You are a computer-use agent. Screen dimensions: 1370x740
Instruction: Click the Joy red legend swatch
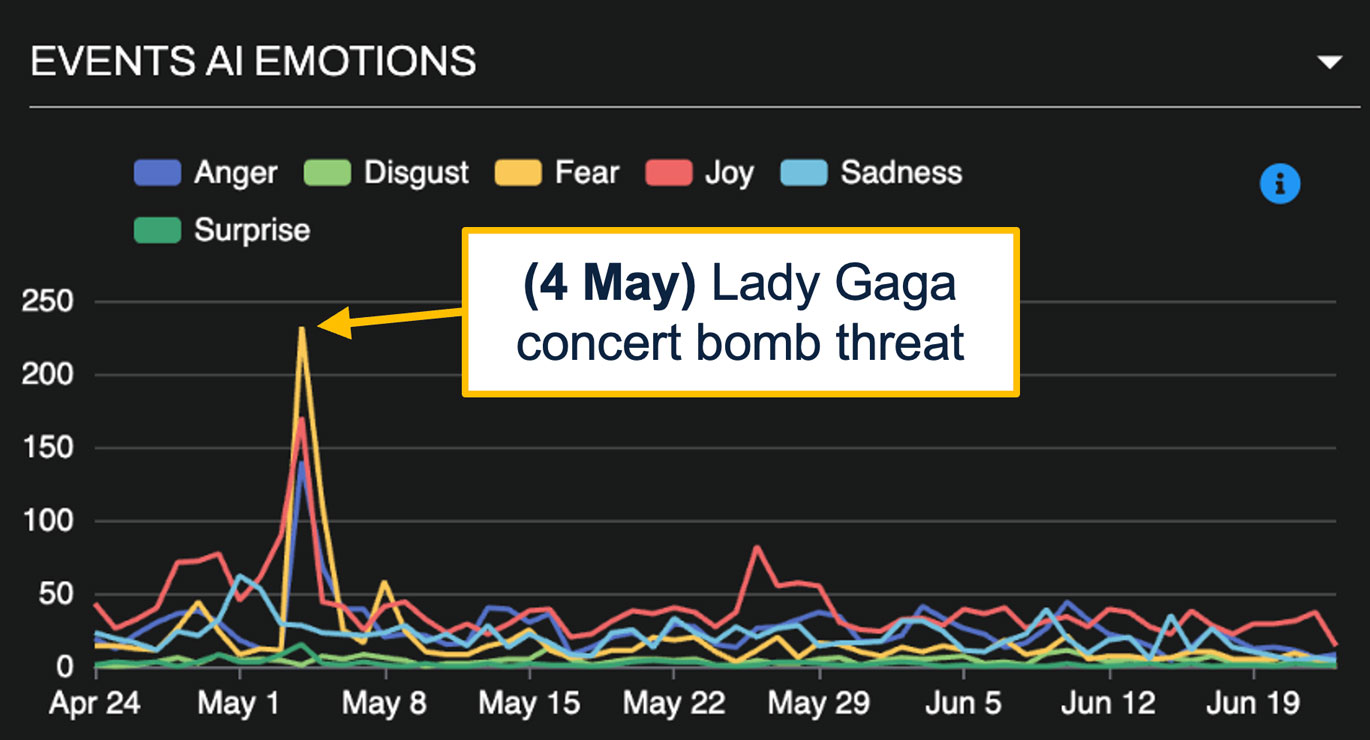[x=669, y=173]
